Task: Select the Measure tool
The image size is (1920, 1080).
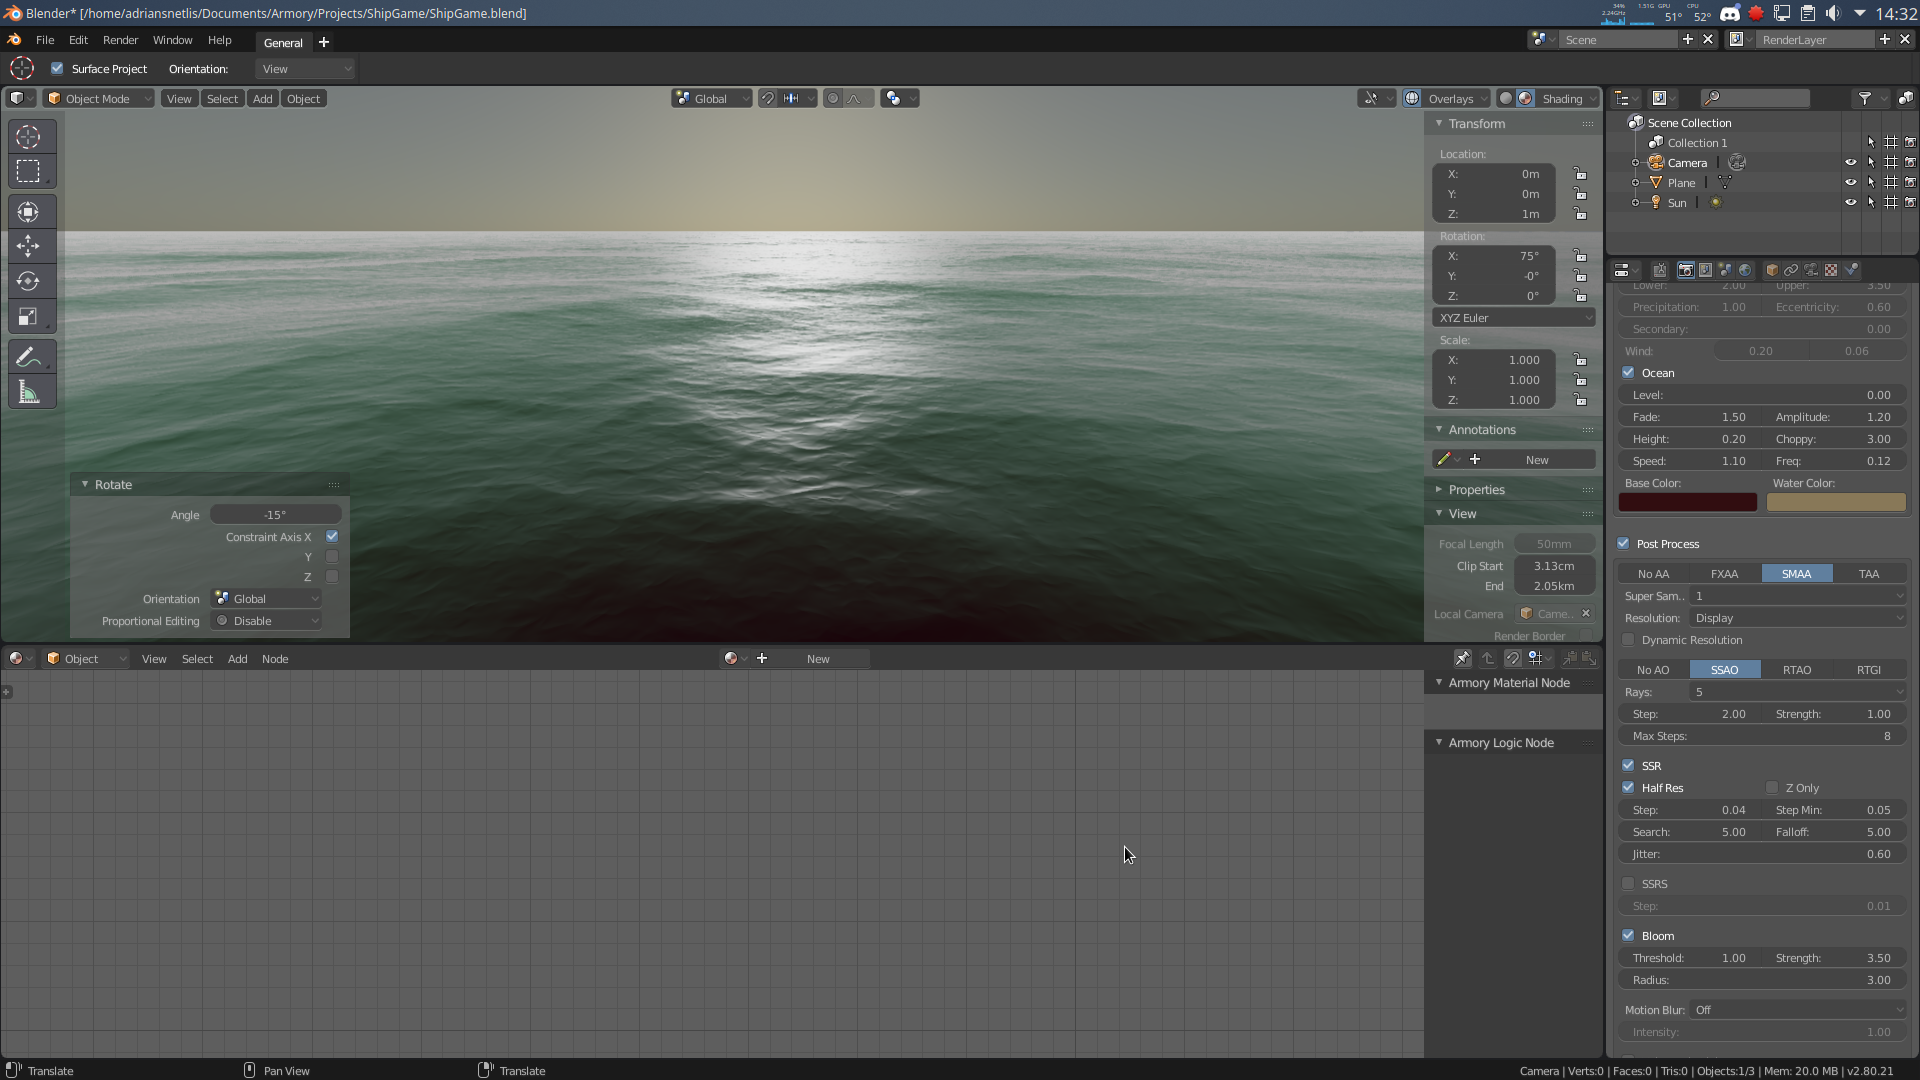Action: [29, 391]
